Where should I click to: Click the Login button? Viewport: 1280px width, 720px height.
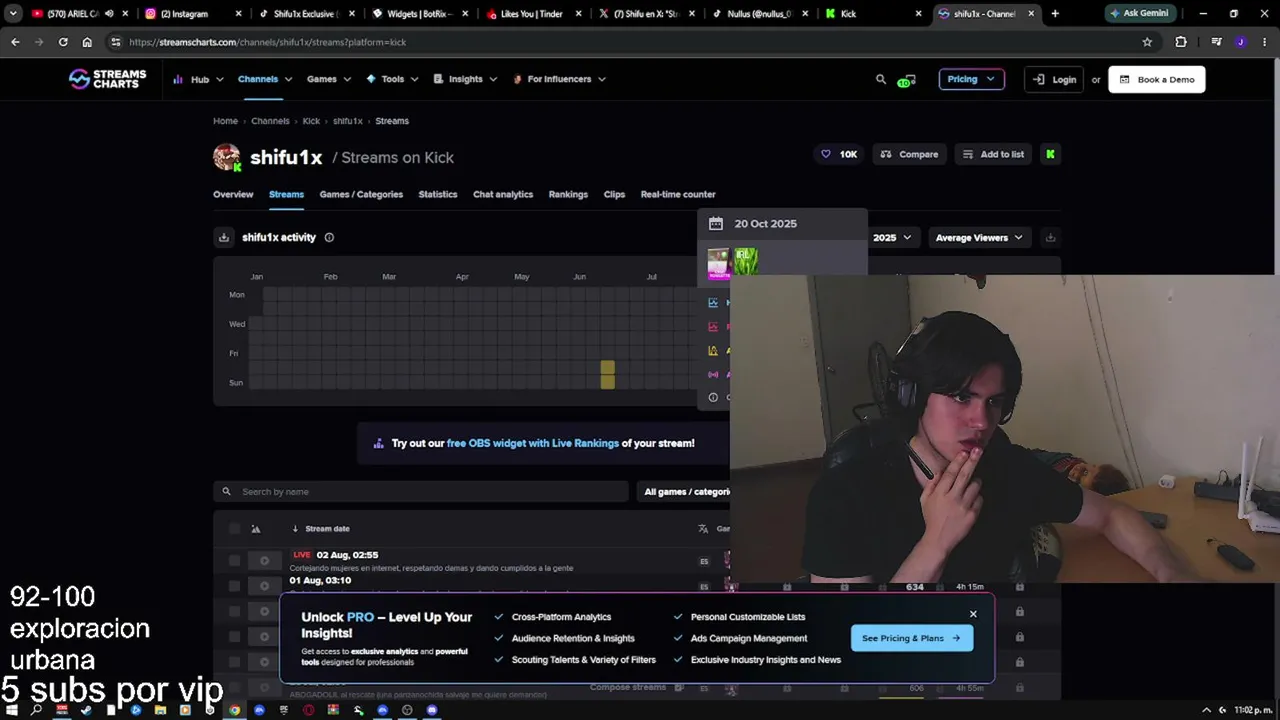coord(1054,79)
